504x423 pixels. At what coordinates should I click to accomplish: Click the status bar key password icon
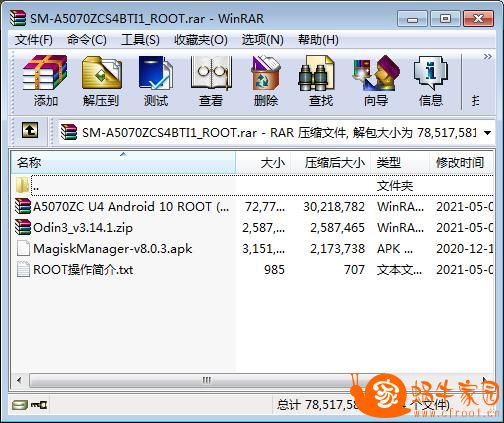[39, 405]
